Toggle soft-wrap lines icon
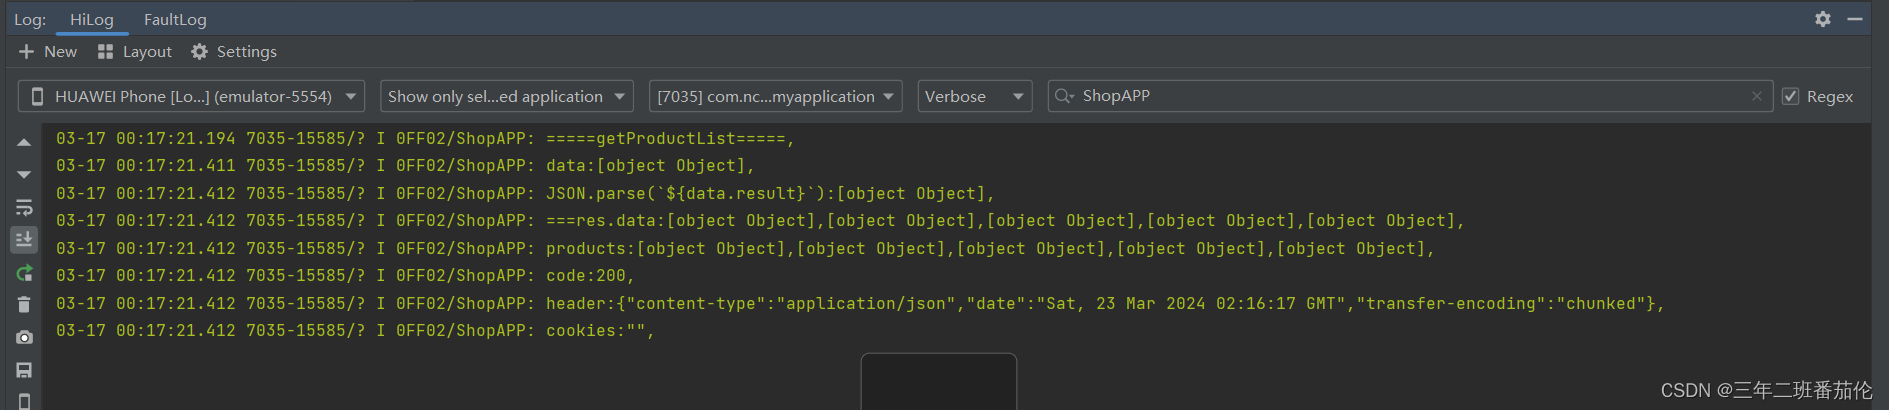Viewport: 1889px width, 410px height. [24, 208]
